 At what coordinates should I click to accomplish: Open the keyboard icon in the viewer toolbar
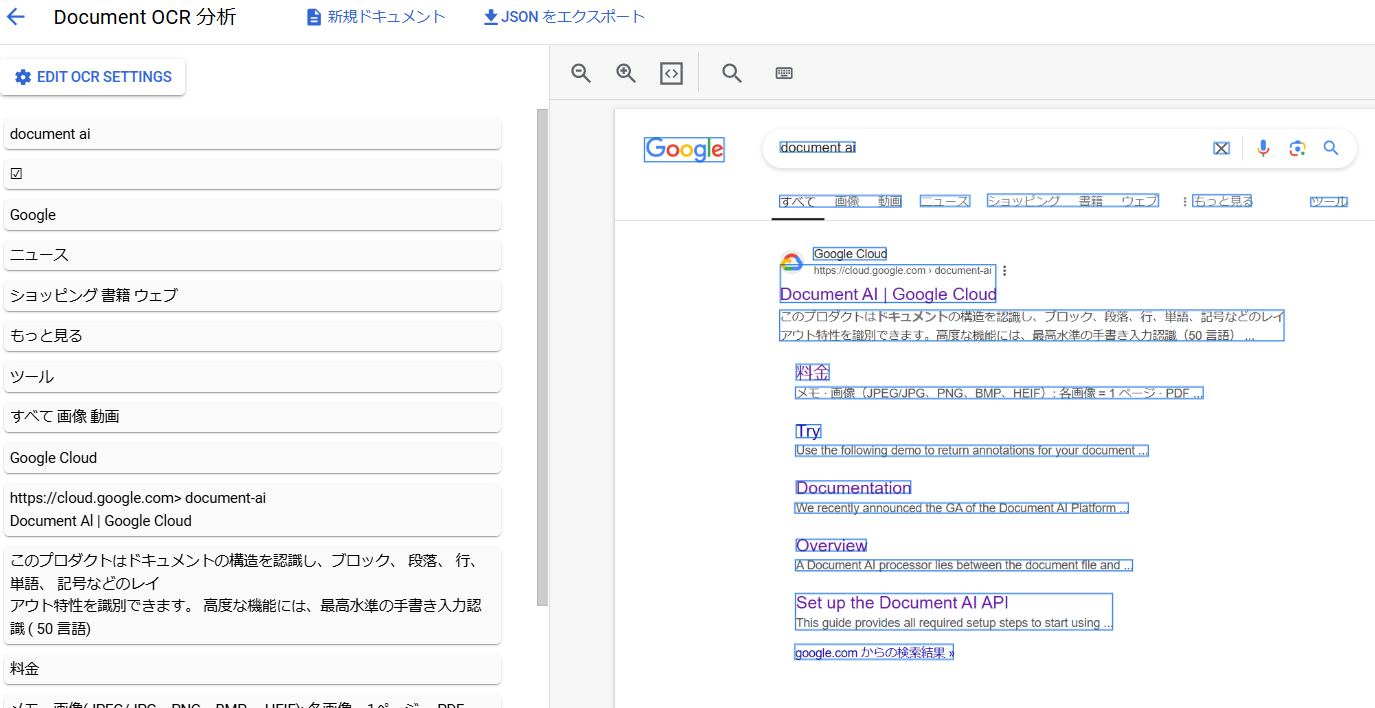coord(784,72)
